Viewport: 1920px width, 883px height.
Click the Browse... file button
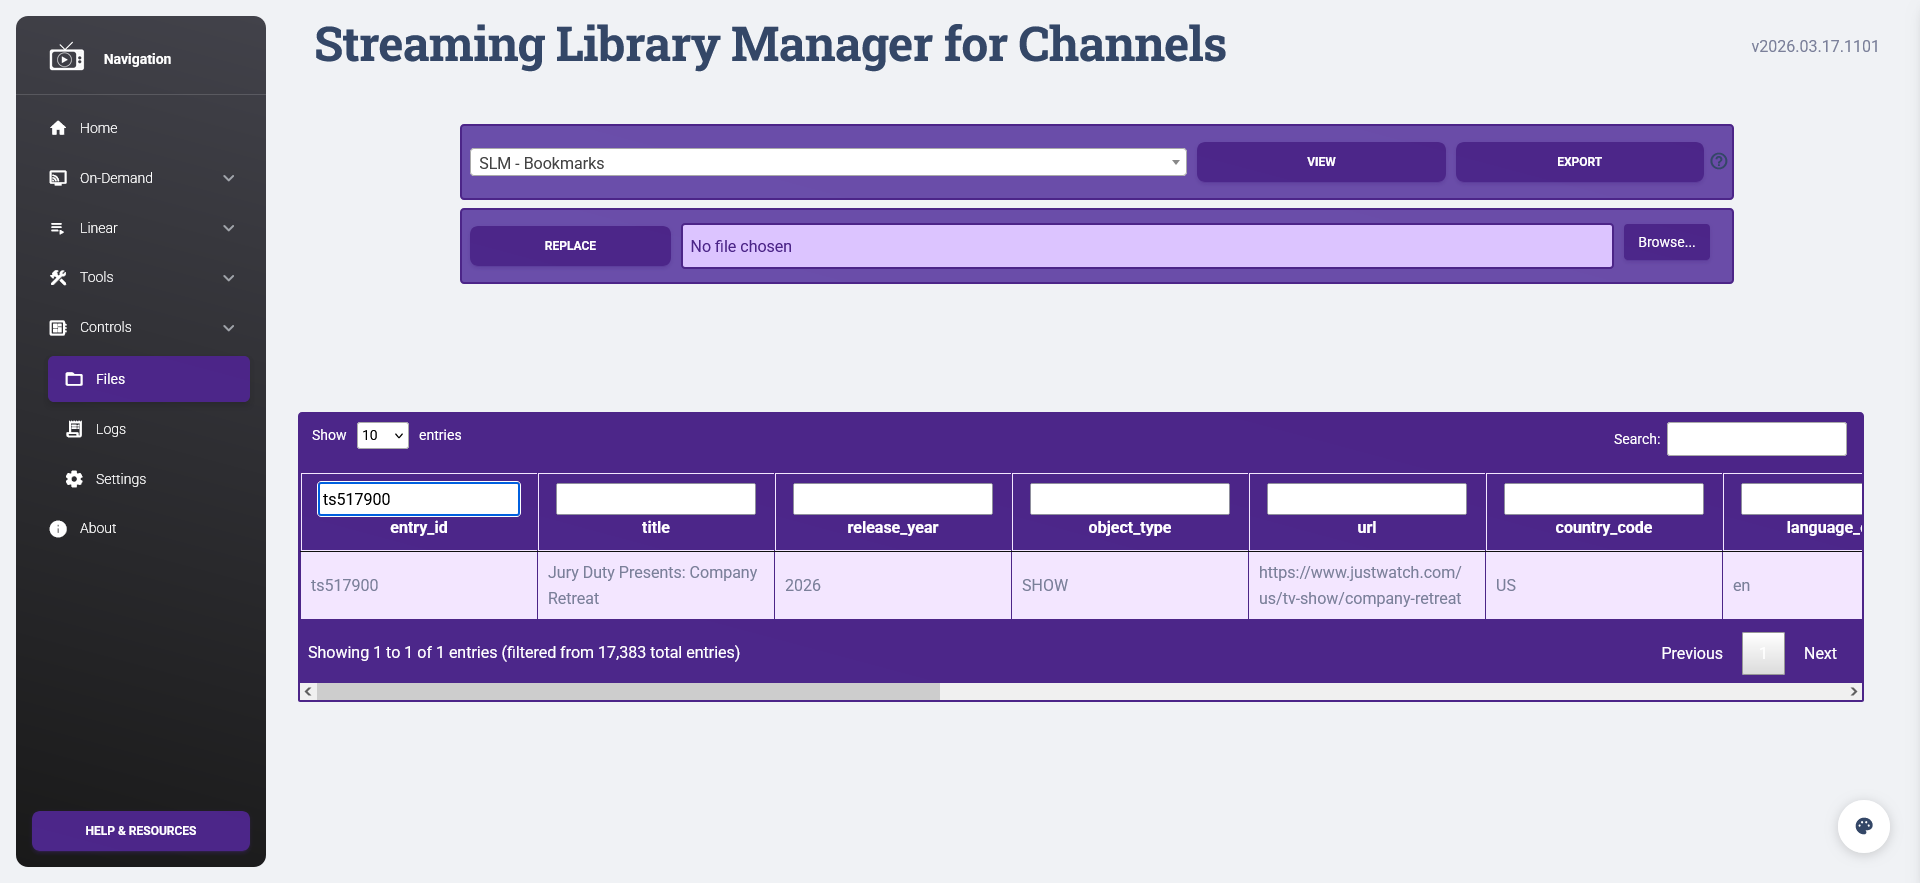[x=1666, y=243]
